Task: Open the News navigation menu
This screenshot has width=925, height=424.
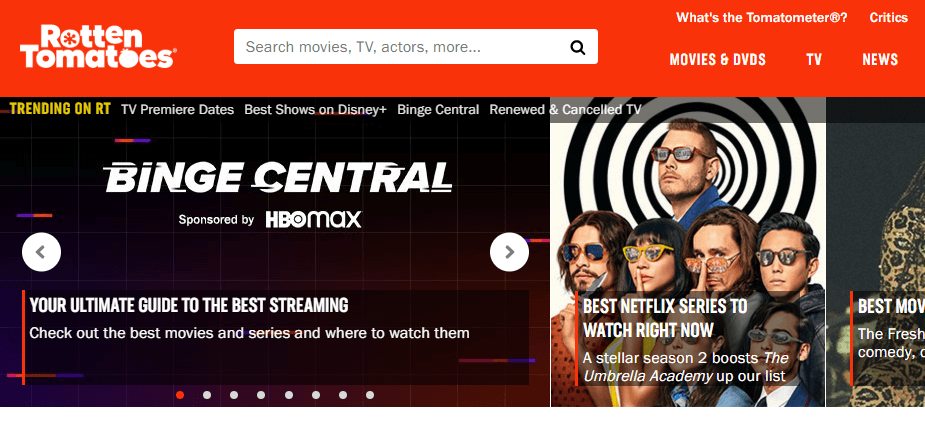Action: click(880, 60)
